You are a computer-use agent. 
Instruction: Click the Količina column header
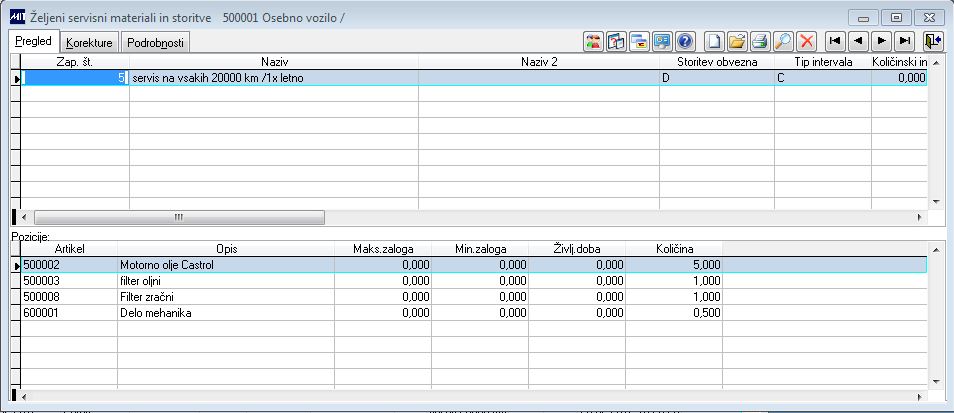coord(674,249)
